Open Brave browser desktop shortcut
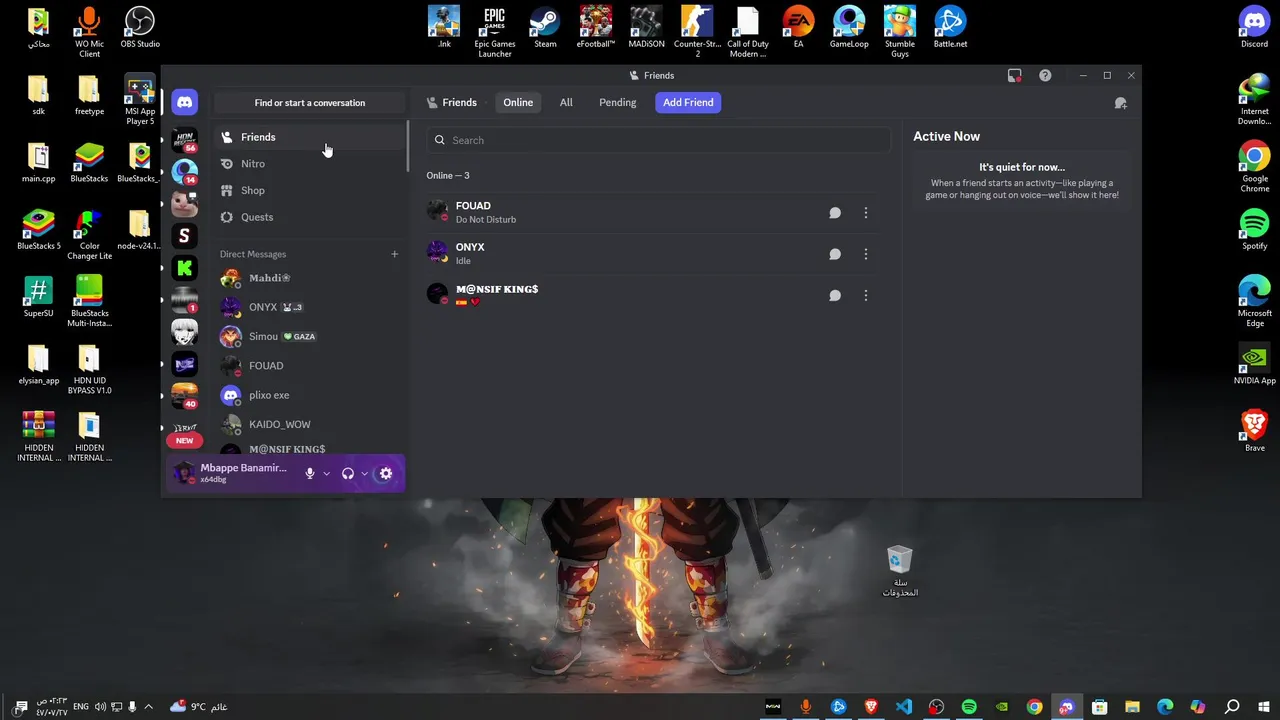The height and width of the screenshot is (720, 1280). click(1254, 430)
